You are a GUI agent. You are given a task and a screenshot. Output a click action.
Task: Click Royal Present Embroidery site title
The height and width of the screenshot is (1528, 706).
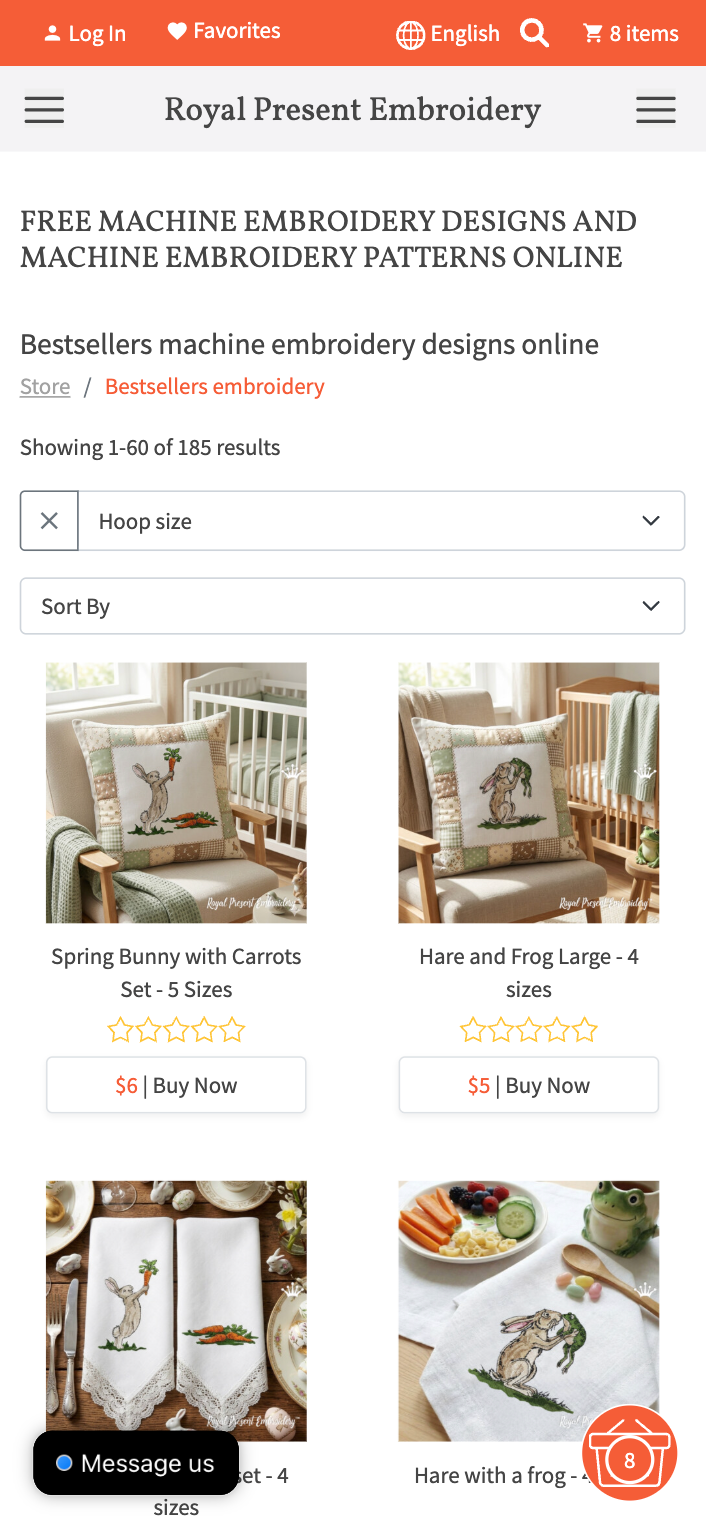[352, 109]
